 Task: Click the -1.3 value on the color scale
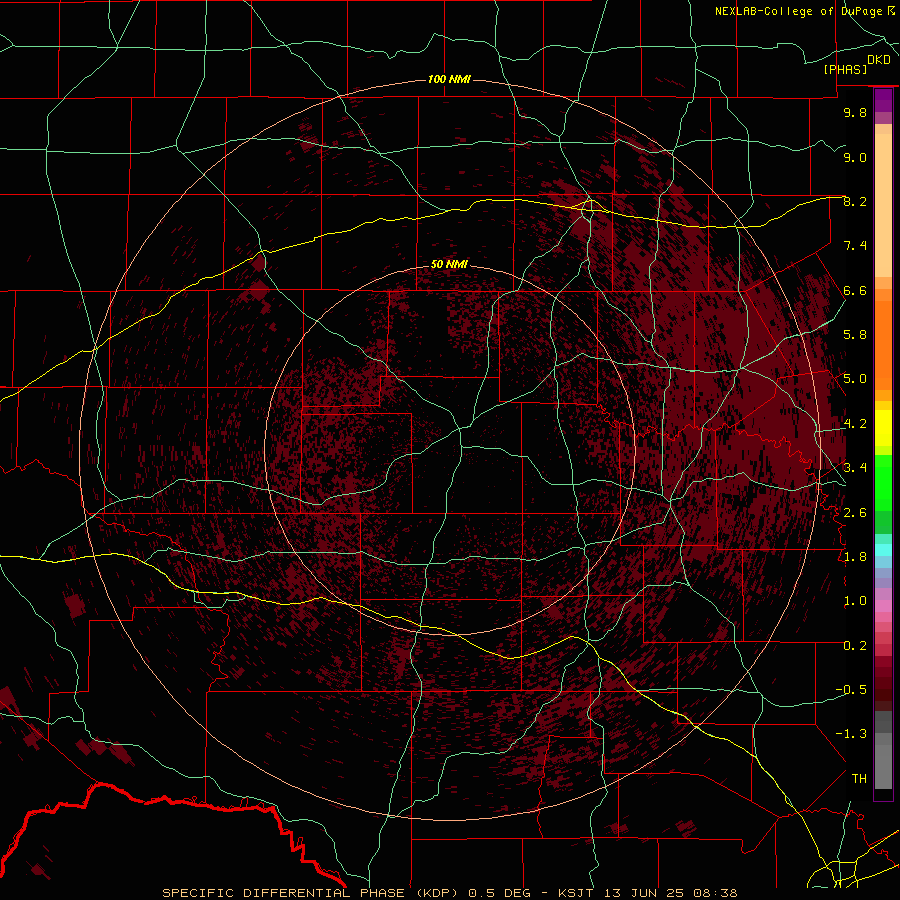click(x=851, y=734)
